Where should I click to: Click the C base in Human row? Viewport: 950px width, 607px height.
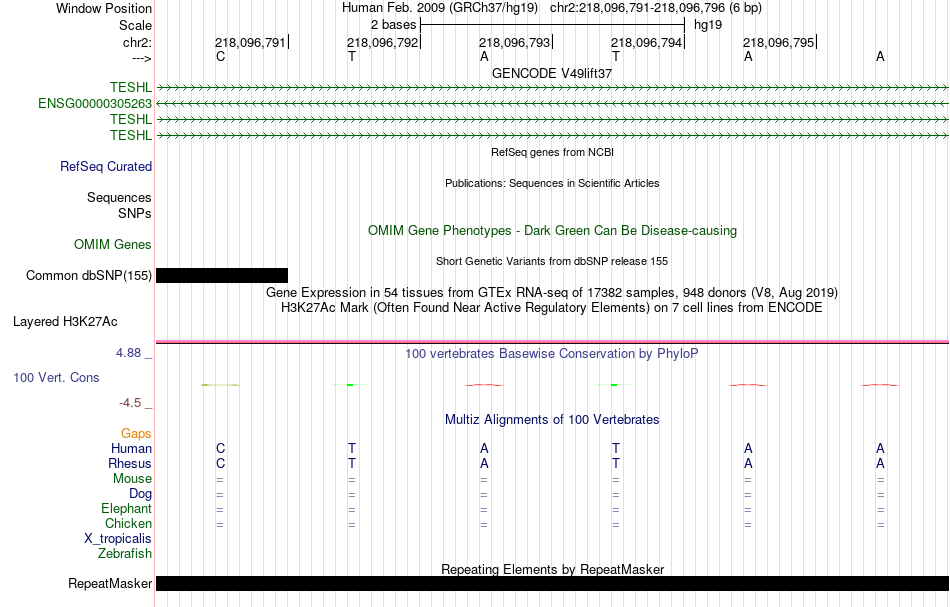coord(221,448)
